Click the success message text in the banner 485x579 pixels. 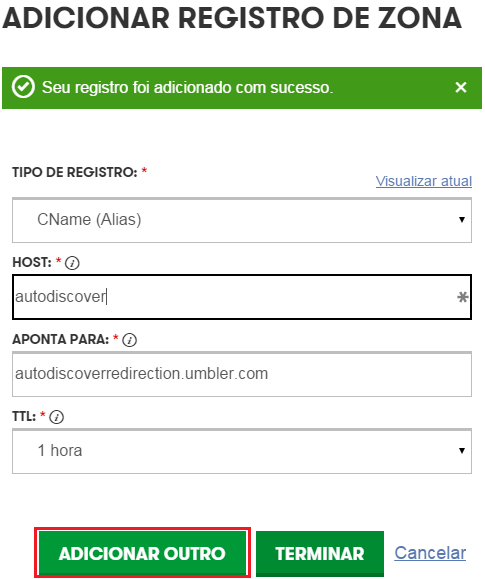[187, 88]
